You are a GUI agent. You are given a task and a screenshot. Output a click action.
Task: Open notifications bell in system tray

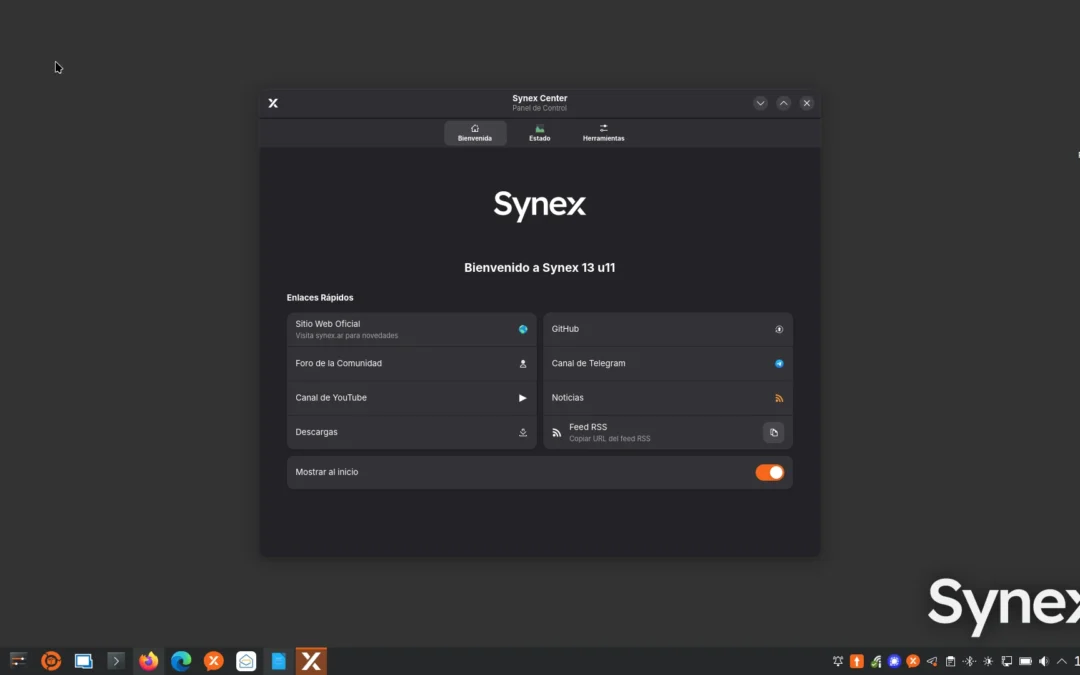(x=838, y=661)
